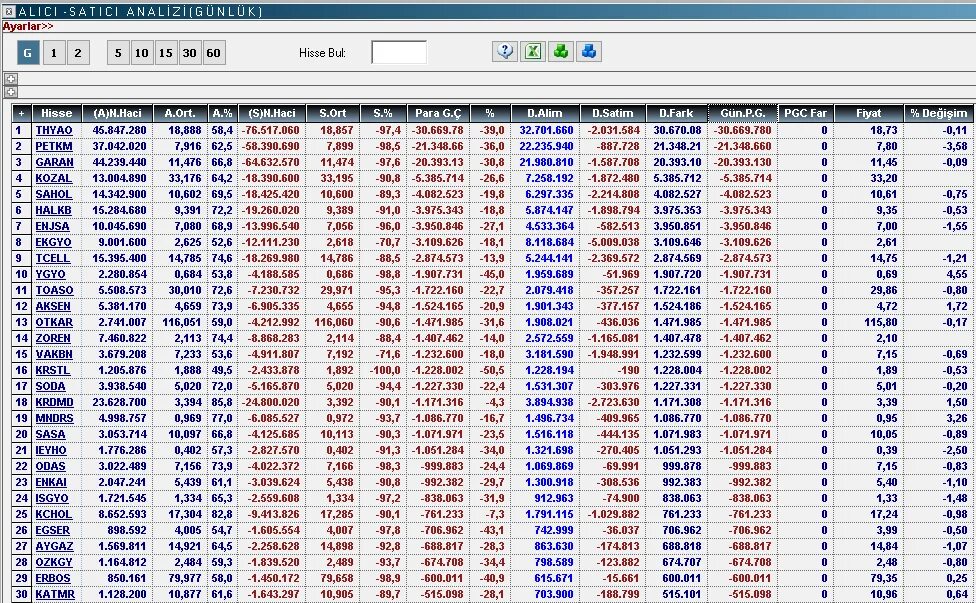Screen dimensions: 976x603
Task: Sort by the Hisse column header
Action: (57, 113)
